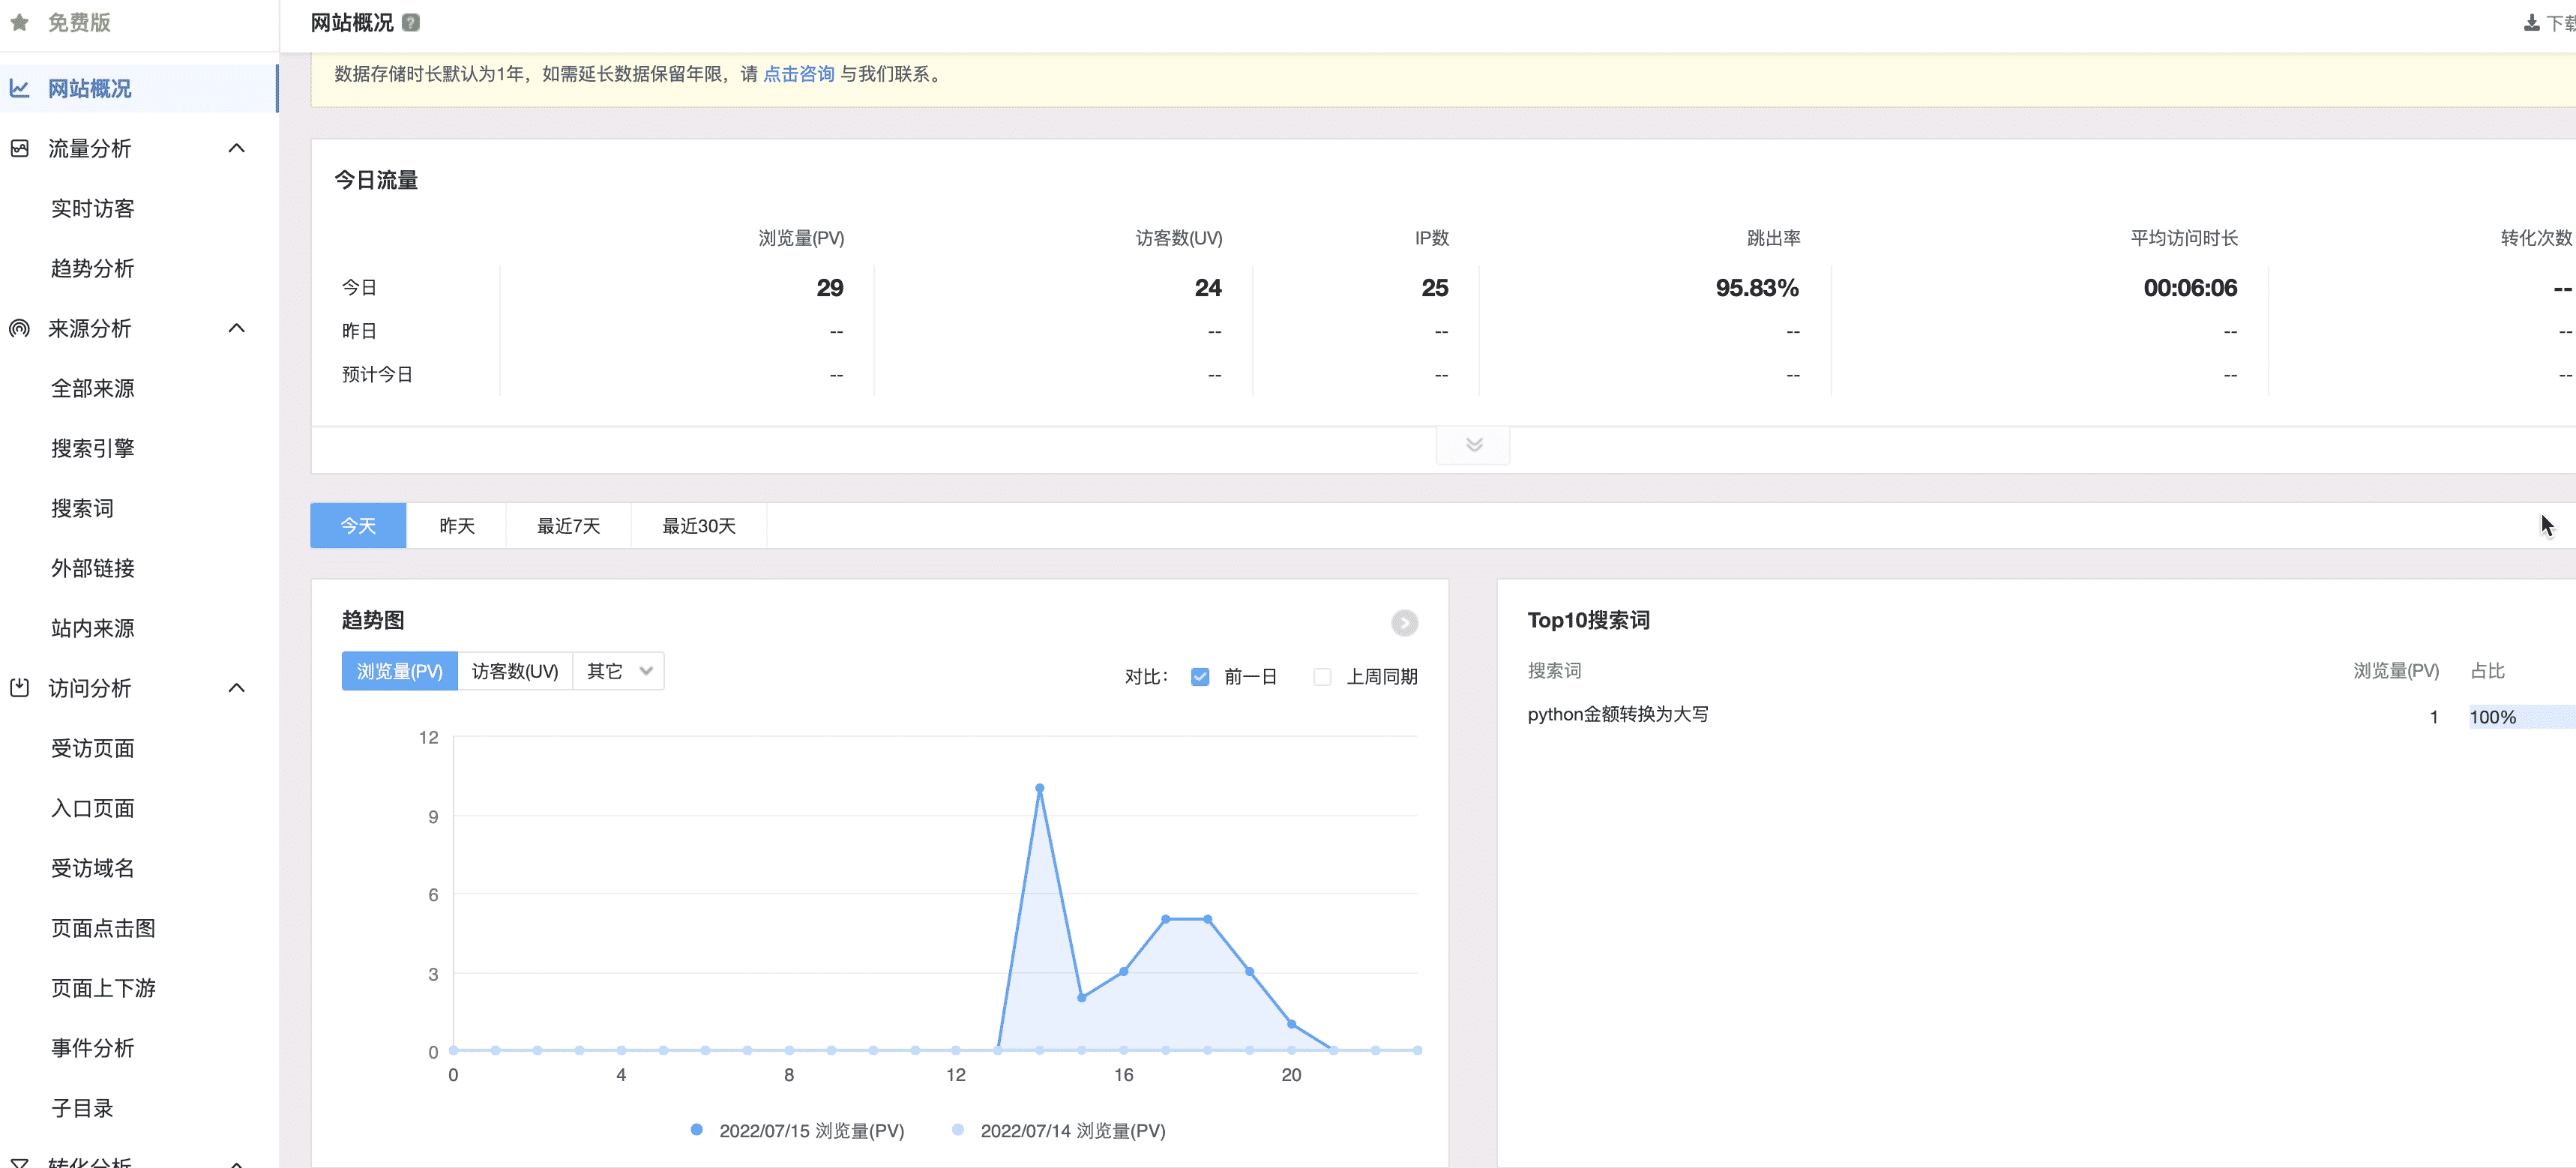The image size is (2576, 1168).
Task: Collapse the 流量分析 menu chevron
Action: [x=237, y=148]
